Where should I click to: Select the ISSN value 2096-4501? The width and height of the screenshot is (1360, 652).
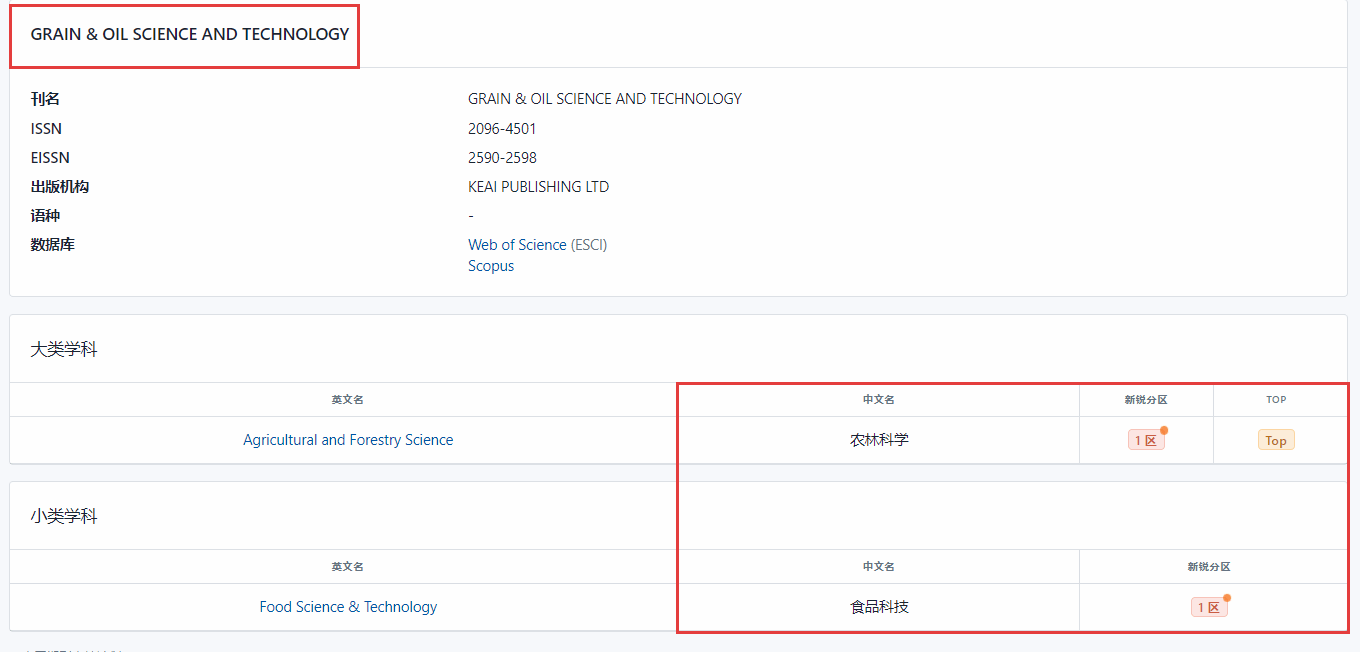click(502, 129)
